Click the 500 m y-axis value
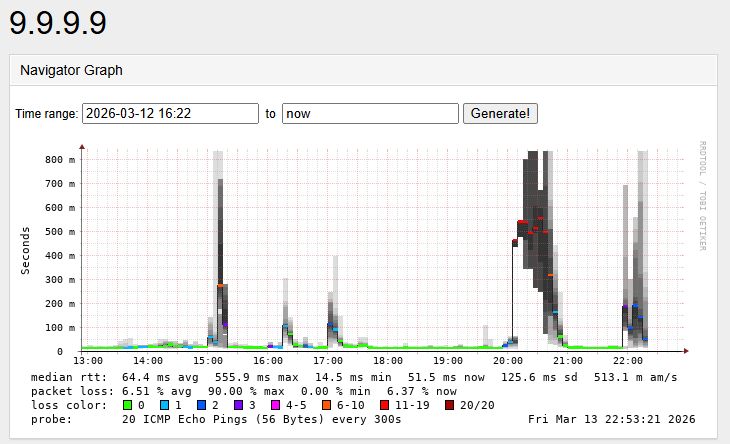 [x=60, y=232]
